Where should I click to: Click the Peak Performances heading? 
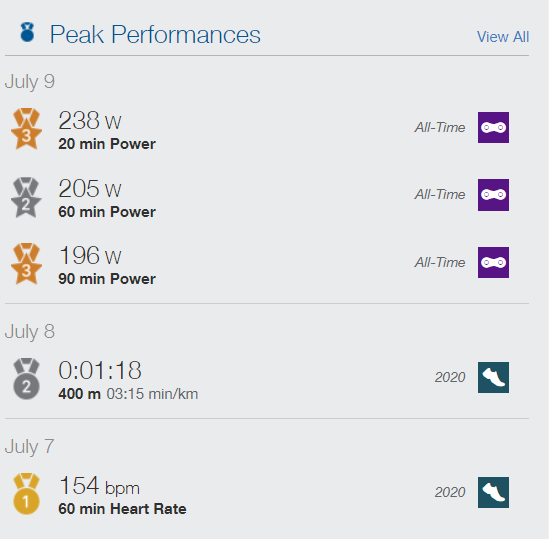click(x=155, y=35)
